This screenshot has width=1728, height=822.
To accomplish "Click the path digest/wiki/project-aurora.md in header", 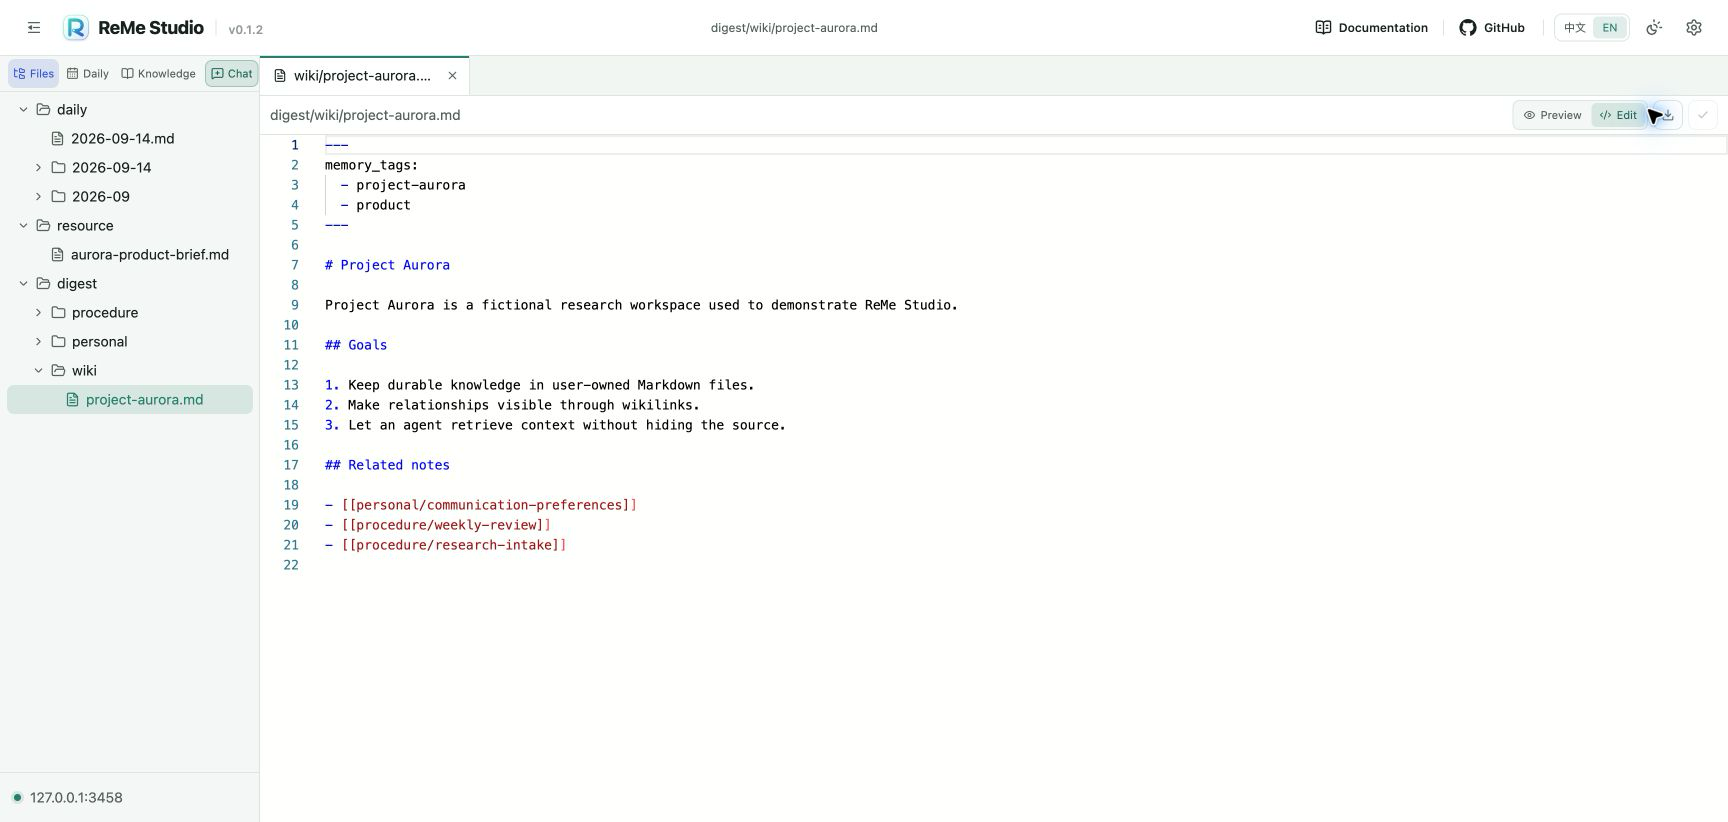I will [794, 28].
